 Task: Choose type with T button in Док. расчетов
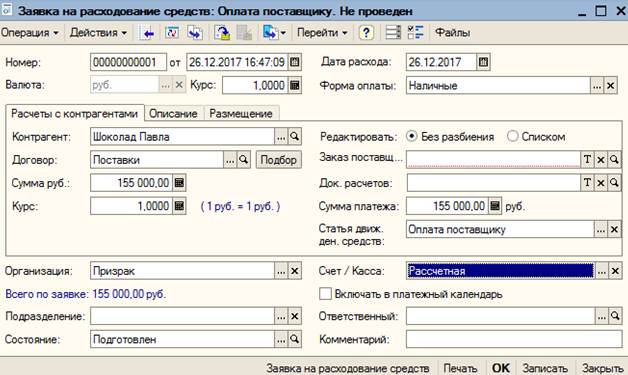pyautogui.click(x=587, y=183)
